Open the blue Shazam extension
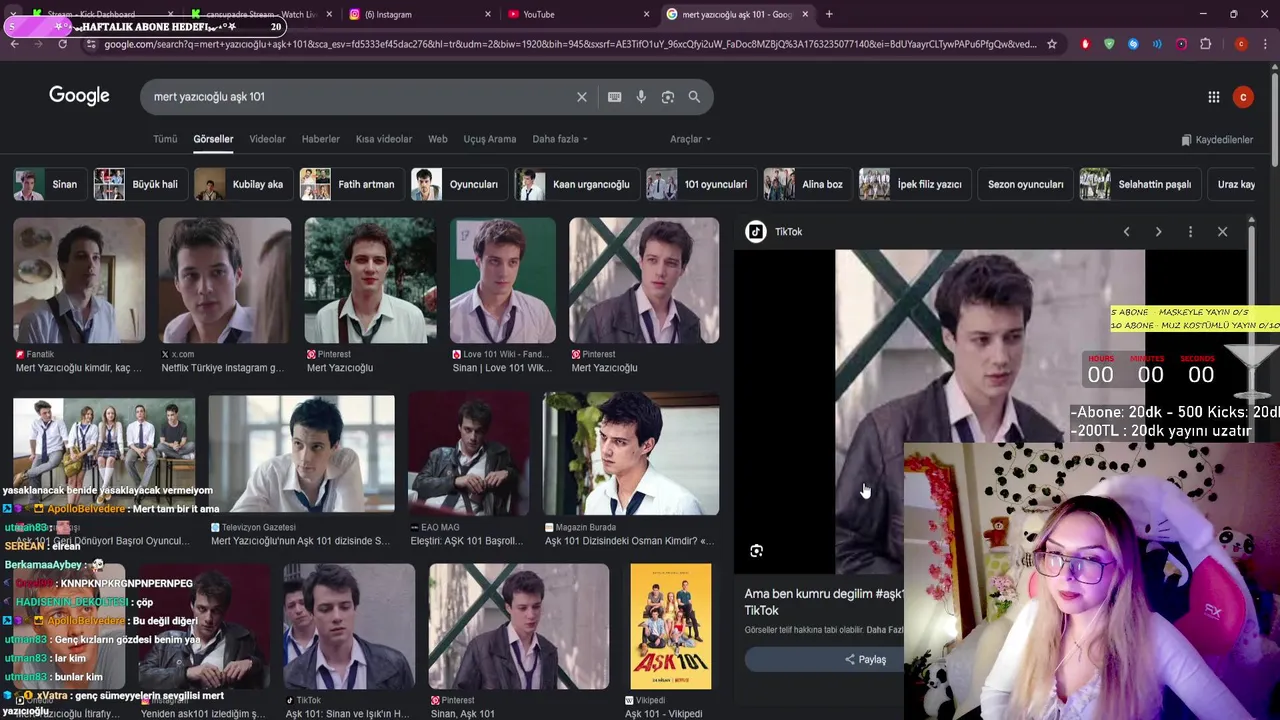1280x720 pixels. pos(1133,44)
